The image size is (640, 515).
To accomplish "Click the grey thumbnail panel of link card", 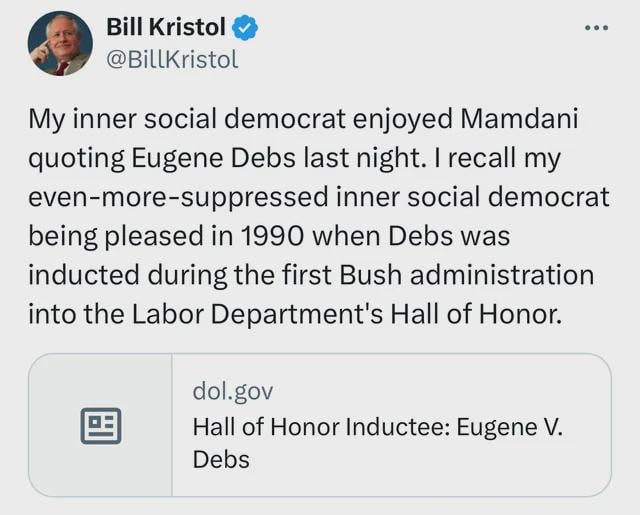I will point(100,425).
